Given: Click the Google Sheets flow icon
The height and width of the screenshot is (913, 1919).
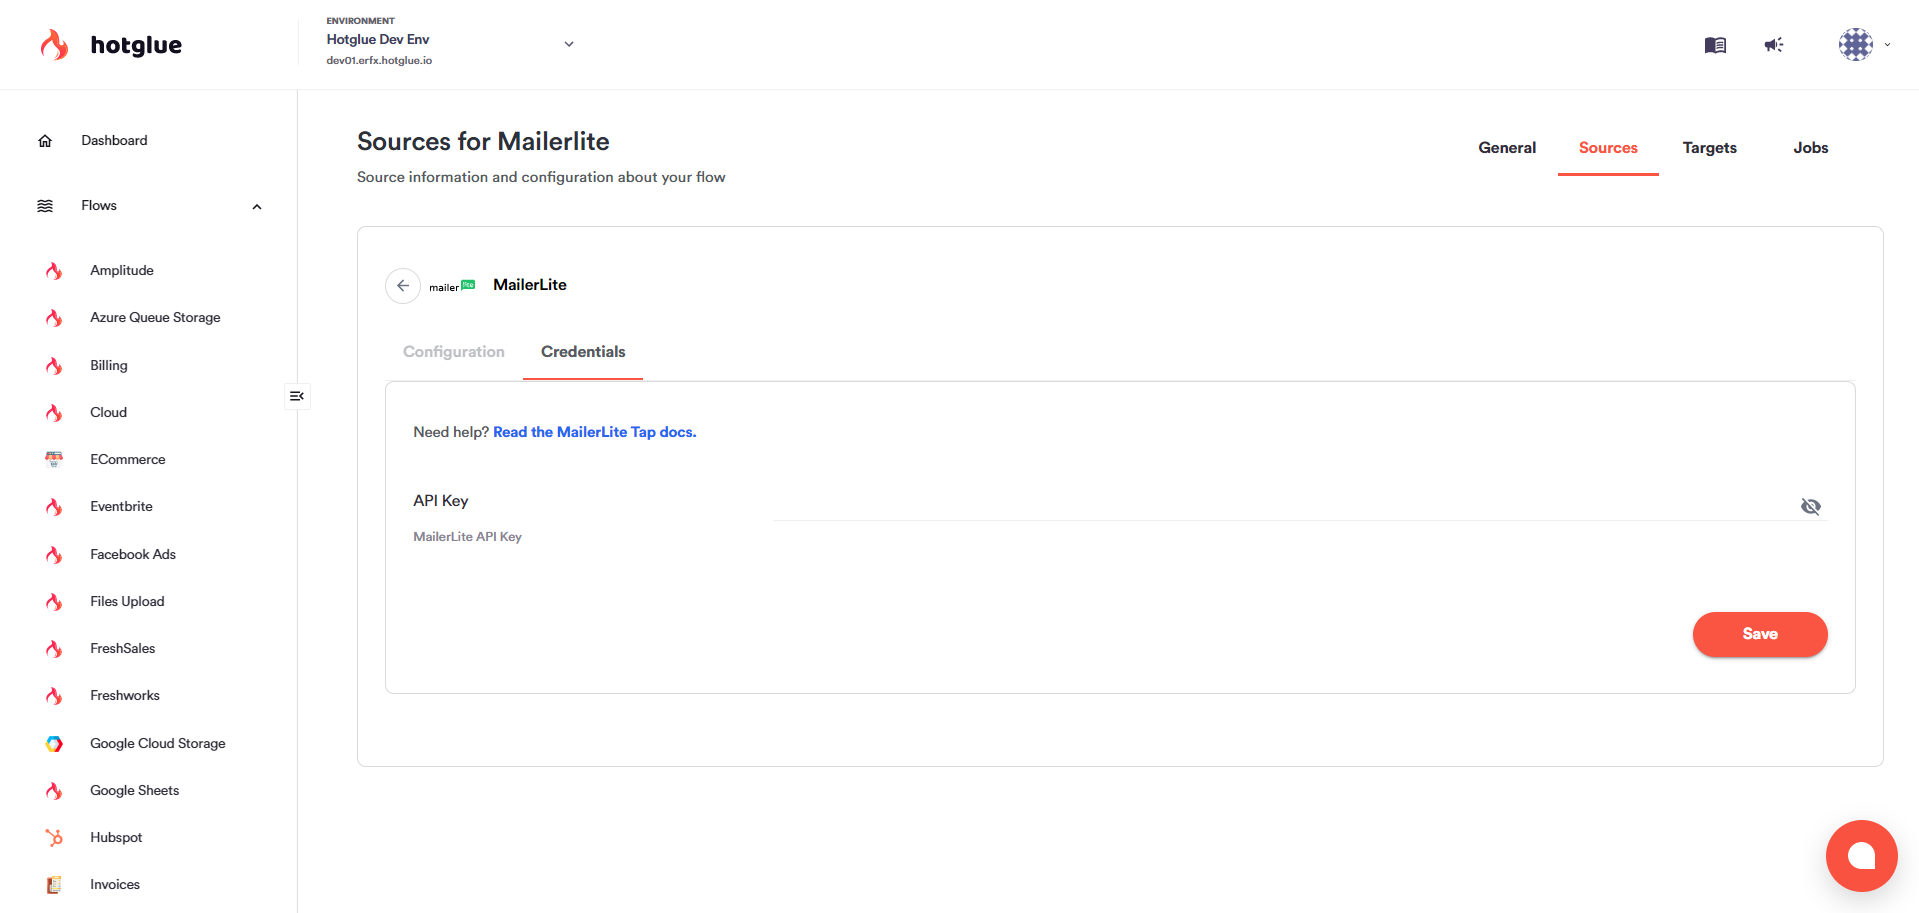Looking at the screenshot, I should pyautogui.click(x=54, y=791).
